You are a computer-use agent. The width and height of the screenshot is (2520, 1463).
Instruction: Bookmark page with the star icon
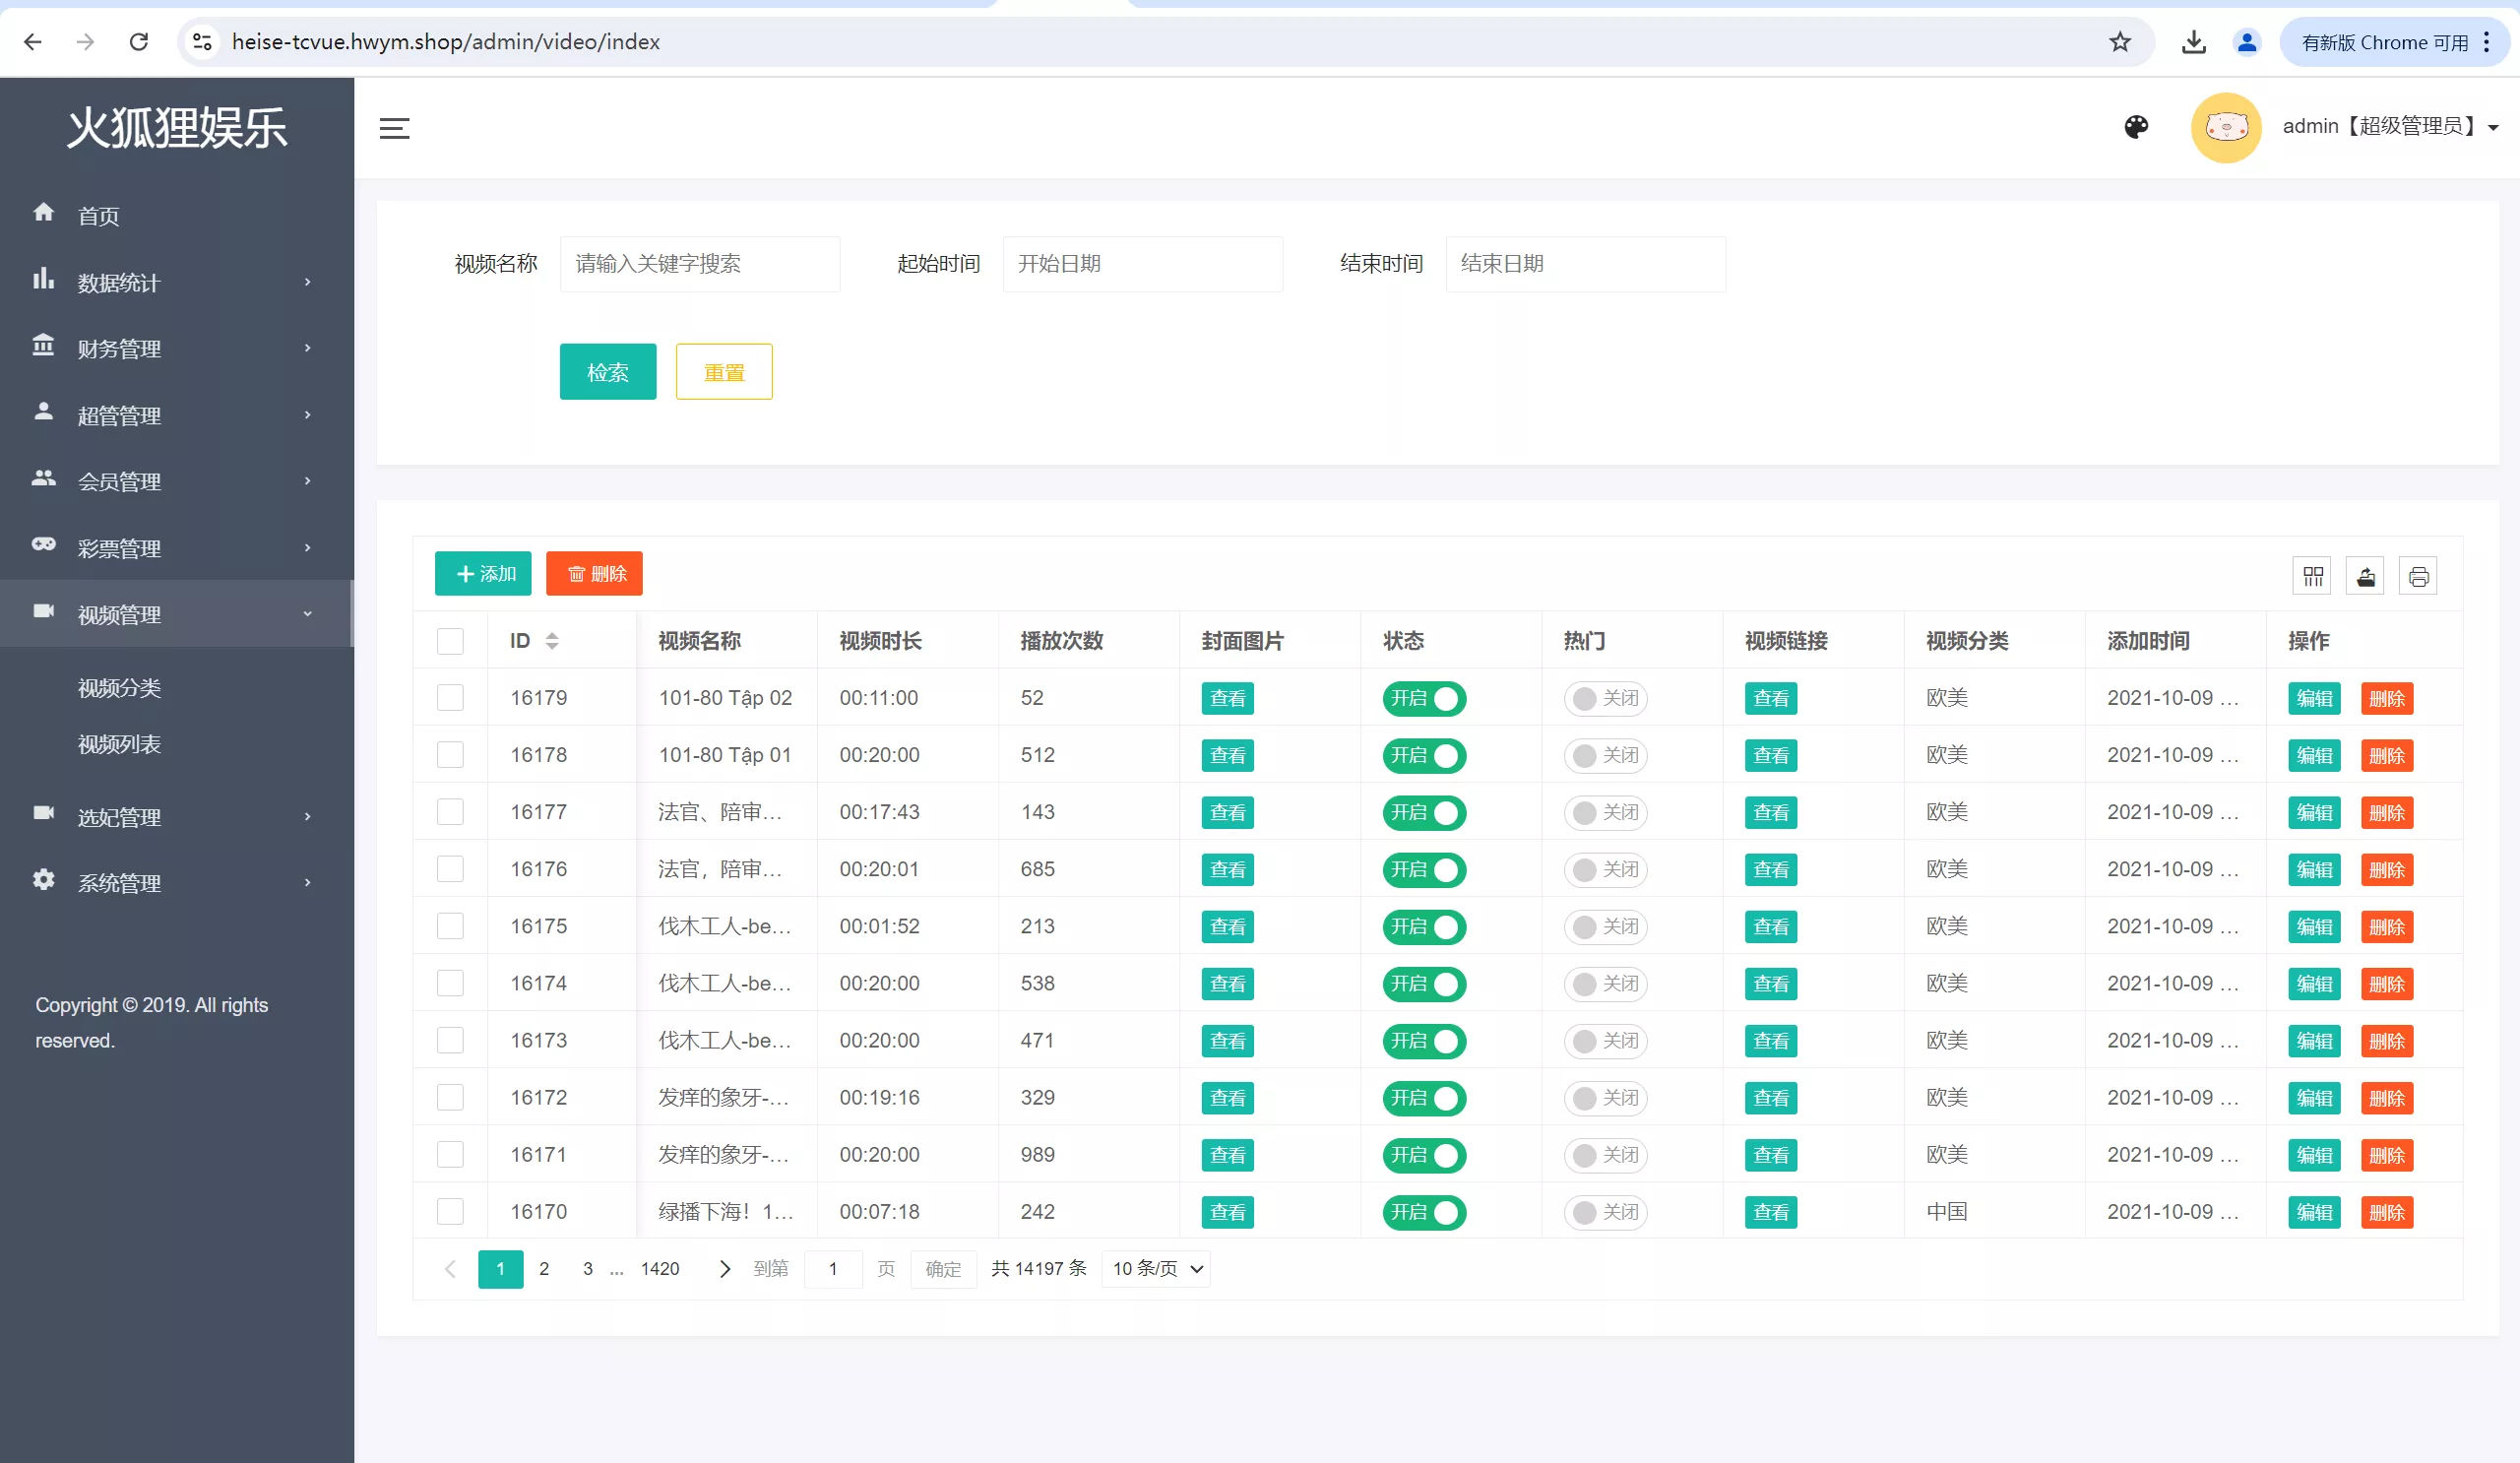pos(2120,42)
